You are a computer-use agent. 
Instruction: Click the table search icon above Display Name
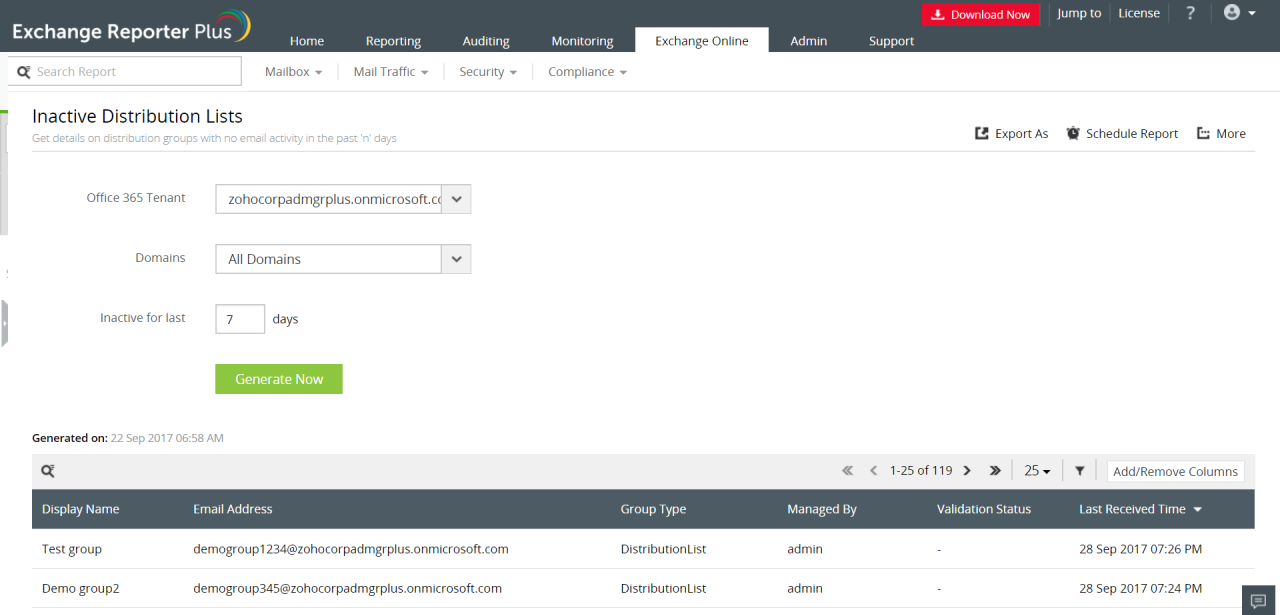(x=48, y=471)
